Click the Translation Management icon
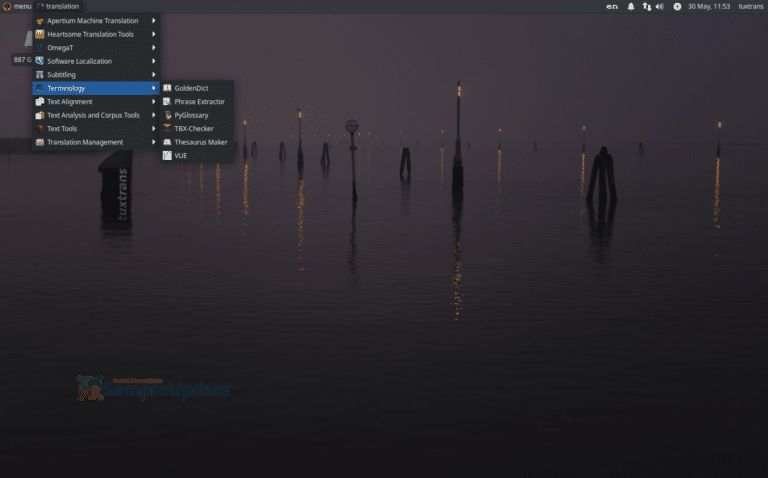768x478 pixels. click(40, 142)
